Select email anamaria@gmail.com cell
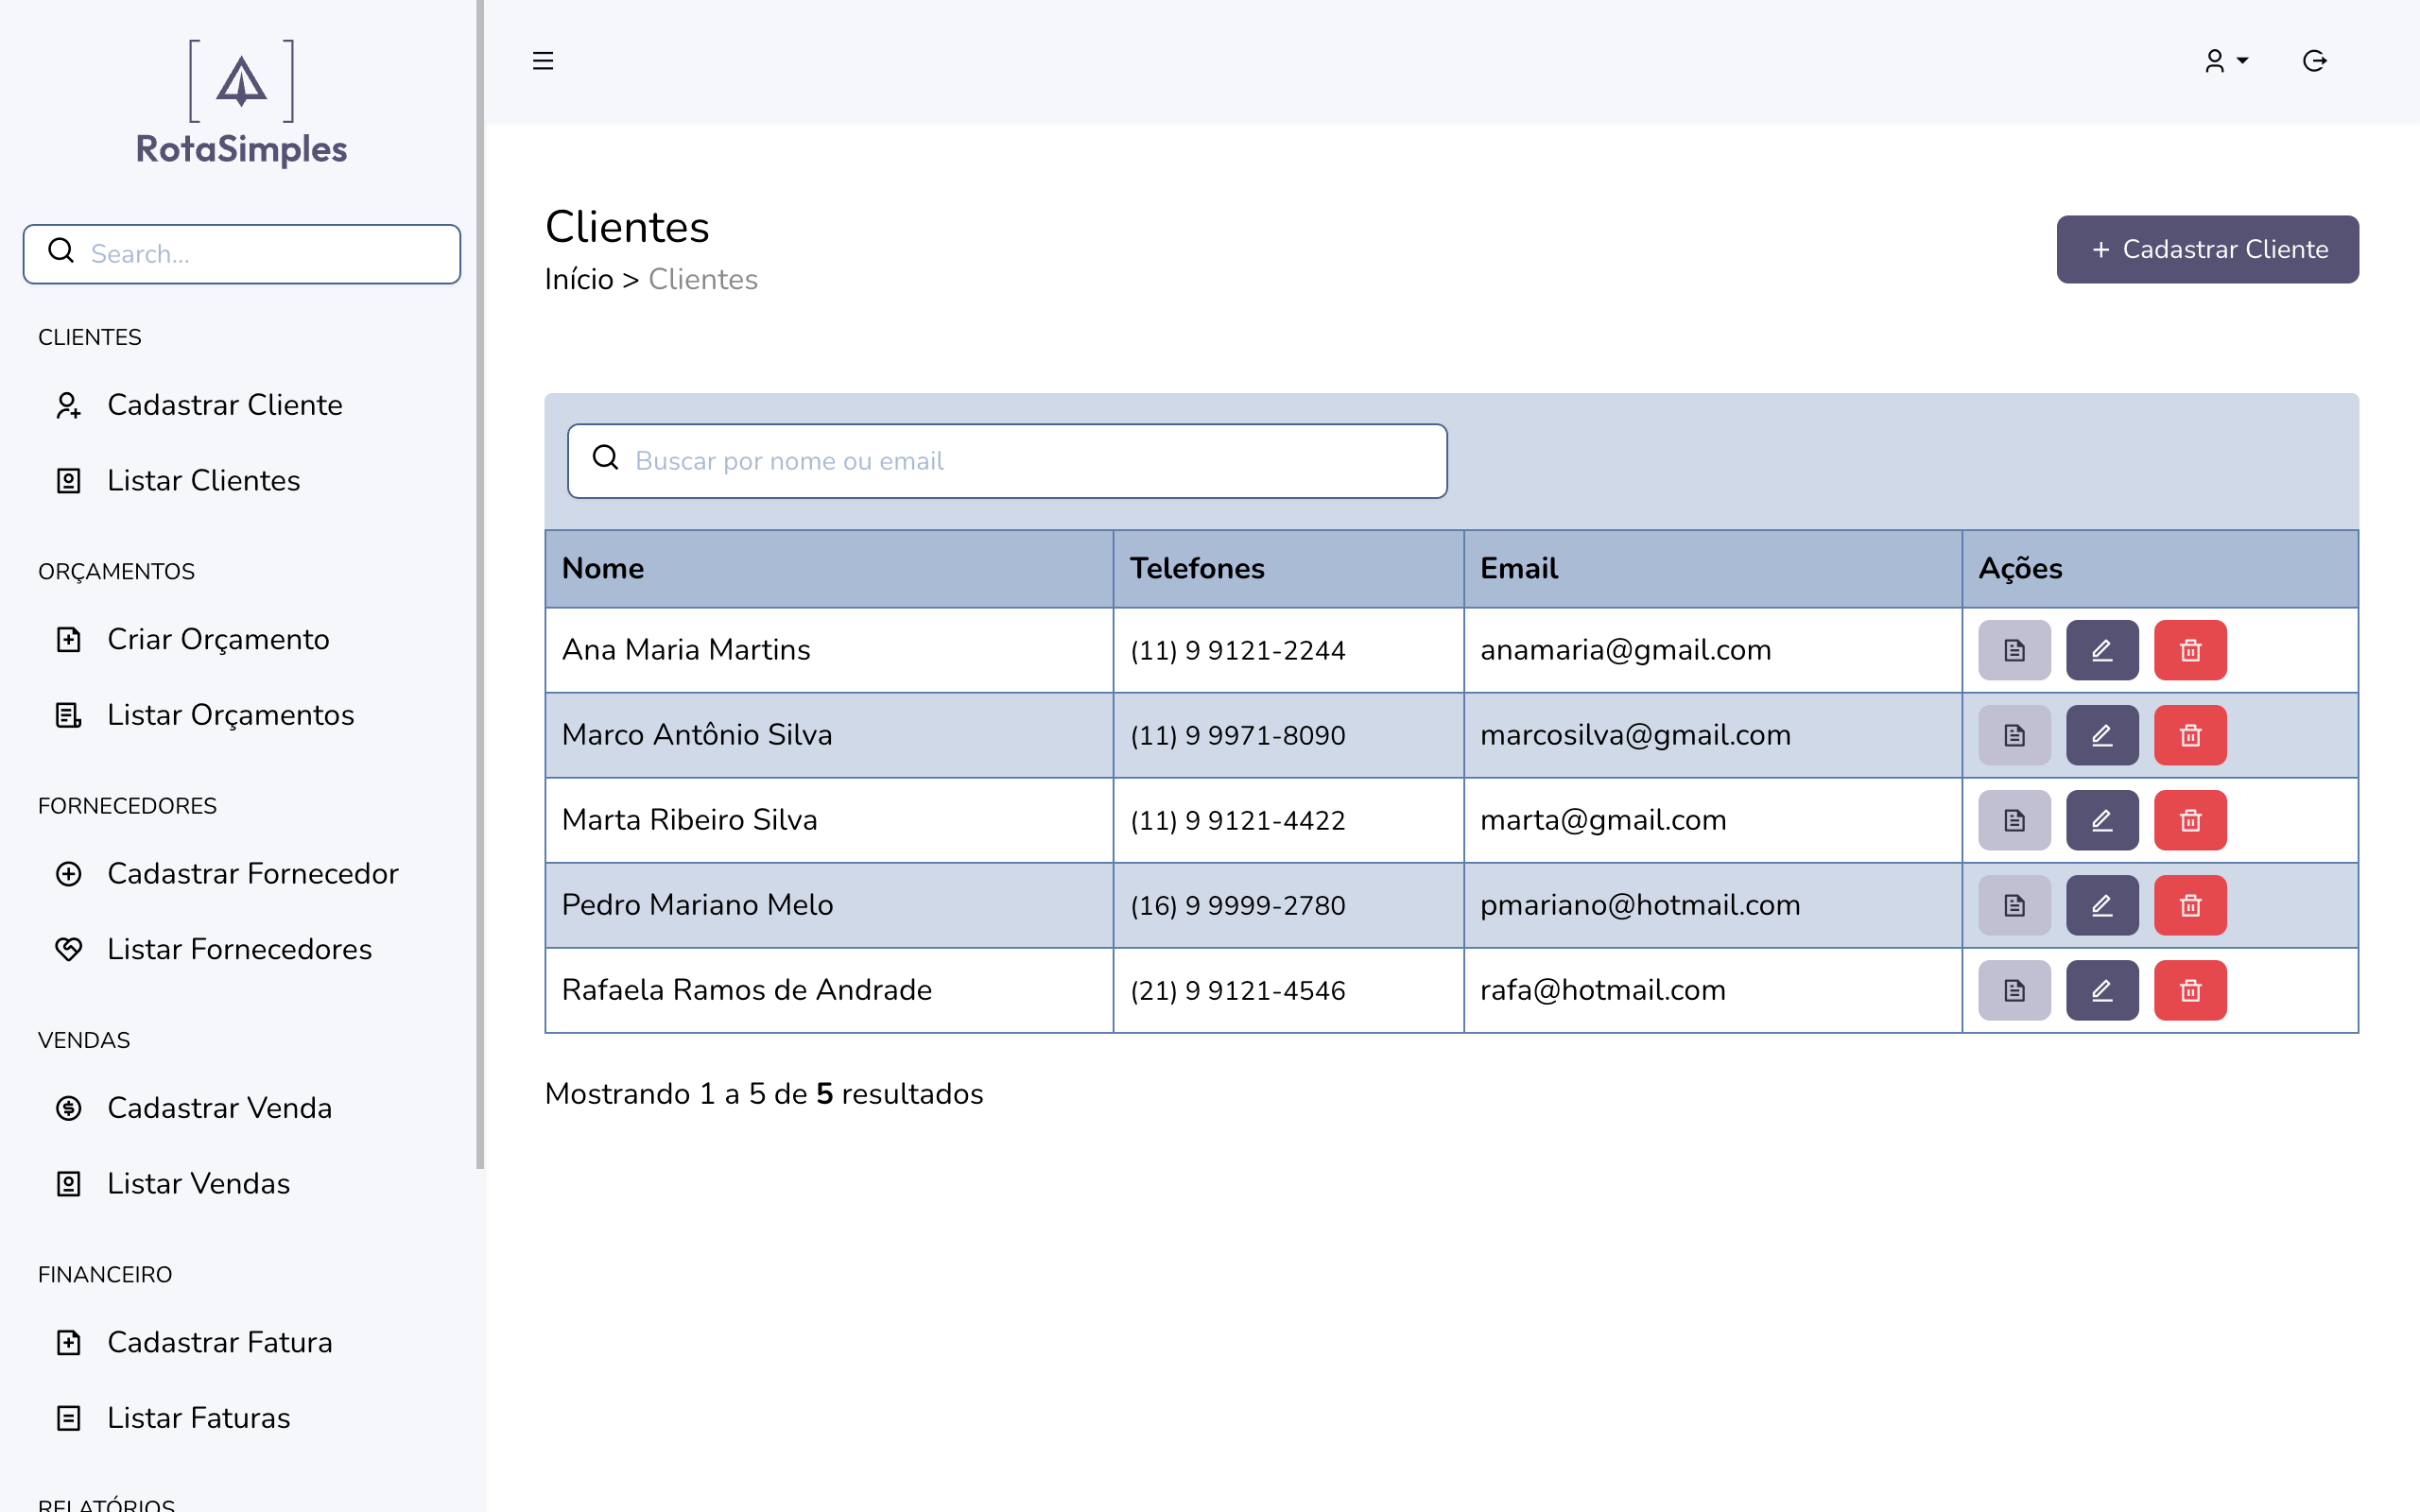Viewport: 2420px width, 1512px height. coord(1712,650)
